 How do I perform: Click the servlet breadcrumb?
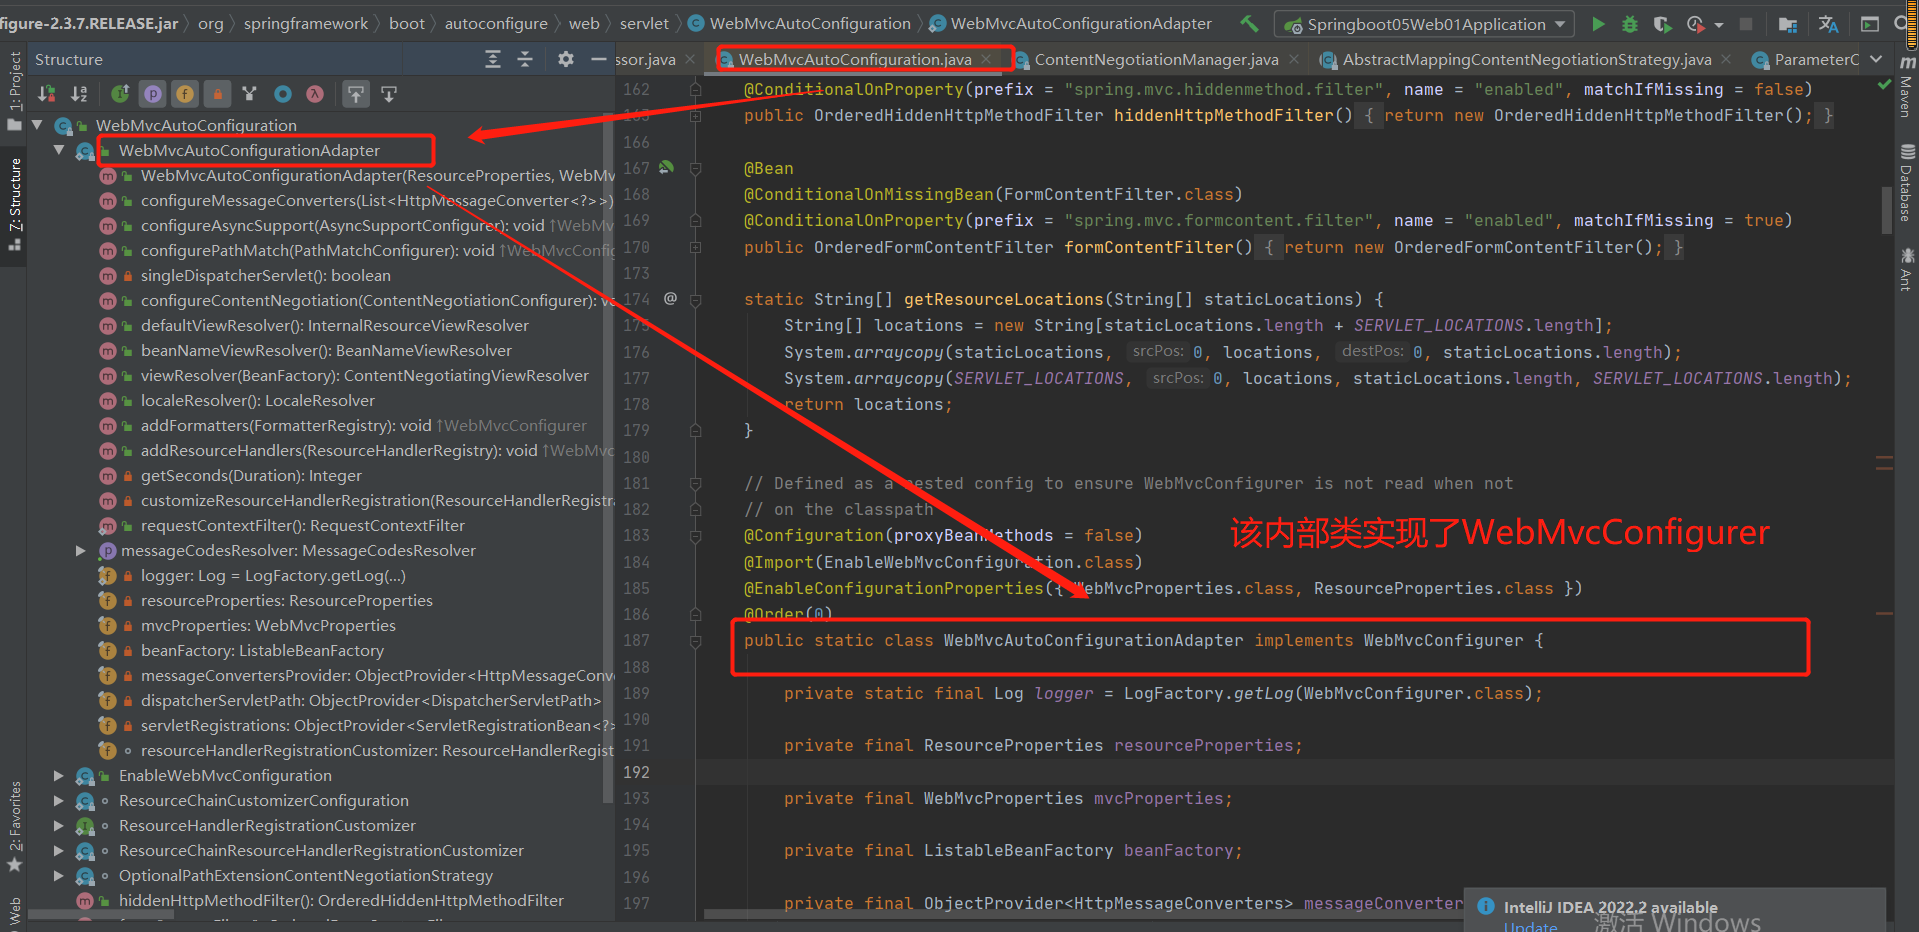(644, 24)
